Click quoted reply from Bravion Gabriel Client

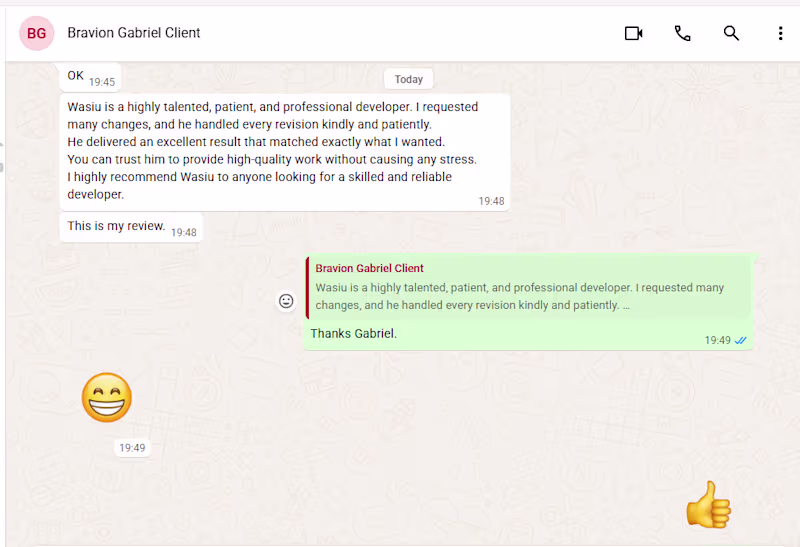[529, 288]
